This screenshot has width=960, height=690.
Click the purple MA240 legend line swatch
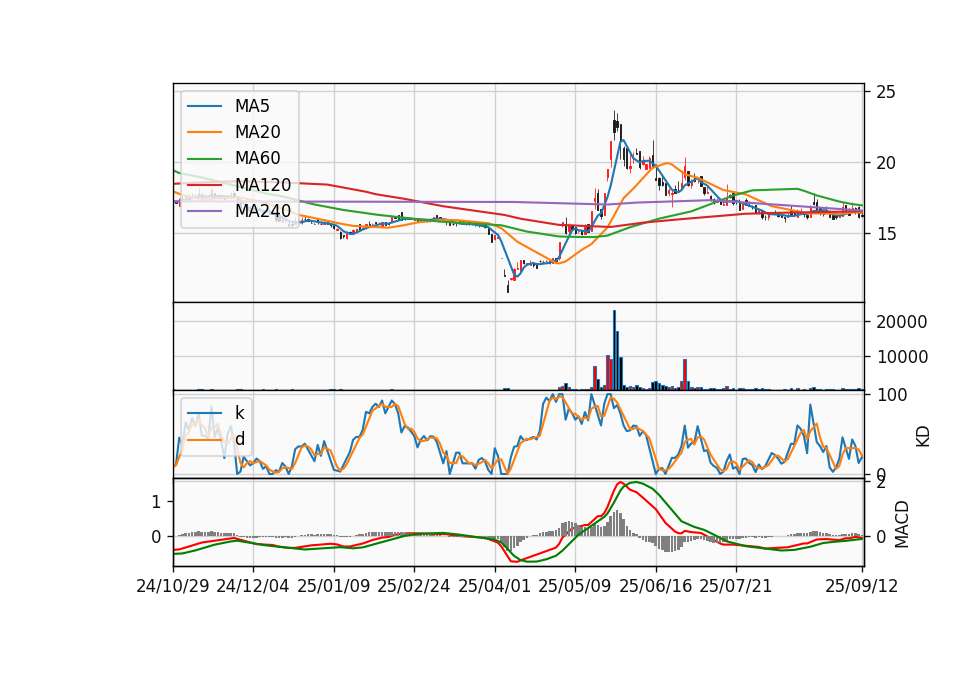[204, 211]
